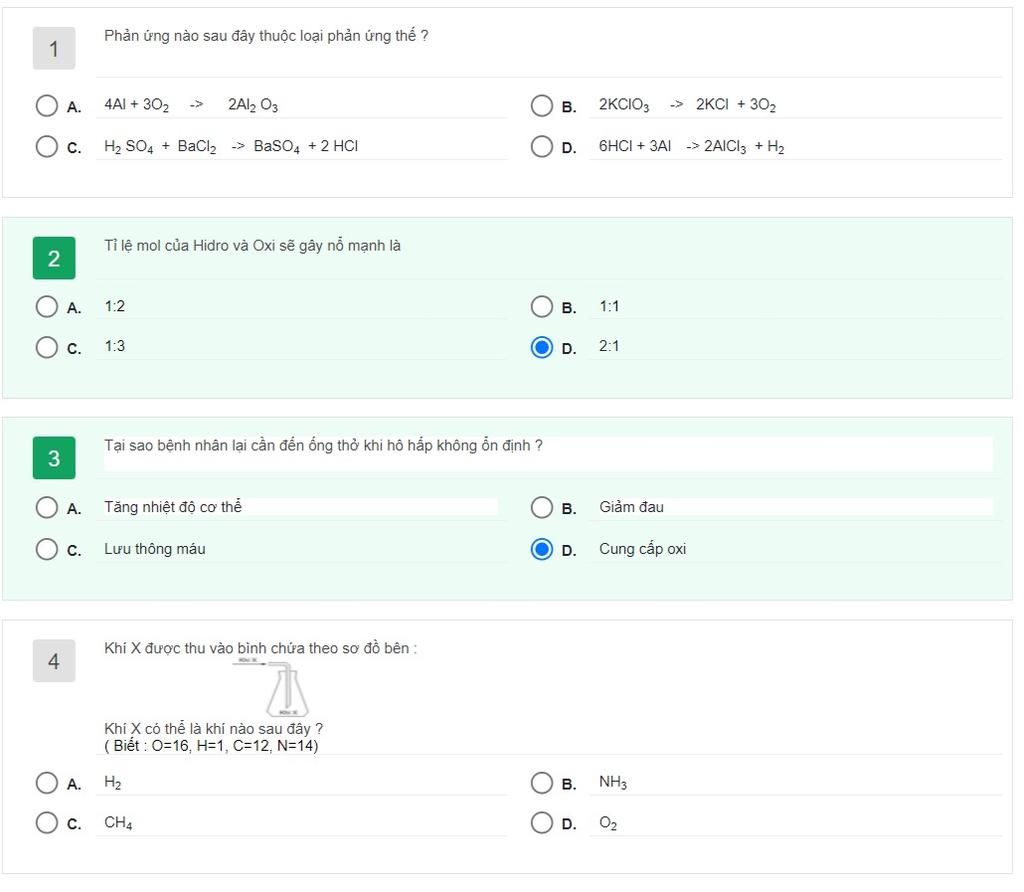Pick CH4 option C in question 4
Image resolution: width=1024 pixels, height=892 pixels.
click(46, 823)
